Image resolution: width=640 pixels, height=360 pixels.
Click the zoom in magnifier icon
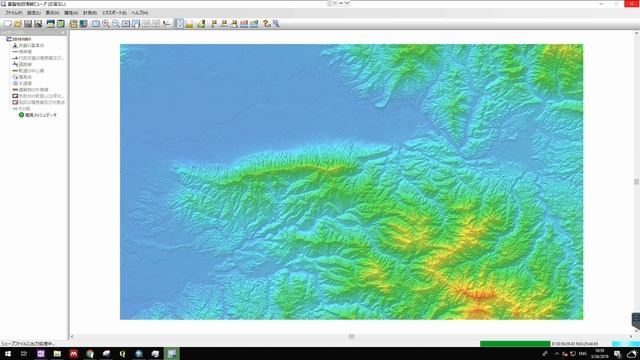coord(106,24)
